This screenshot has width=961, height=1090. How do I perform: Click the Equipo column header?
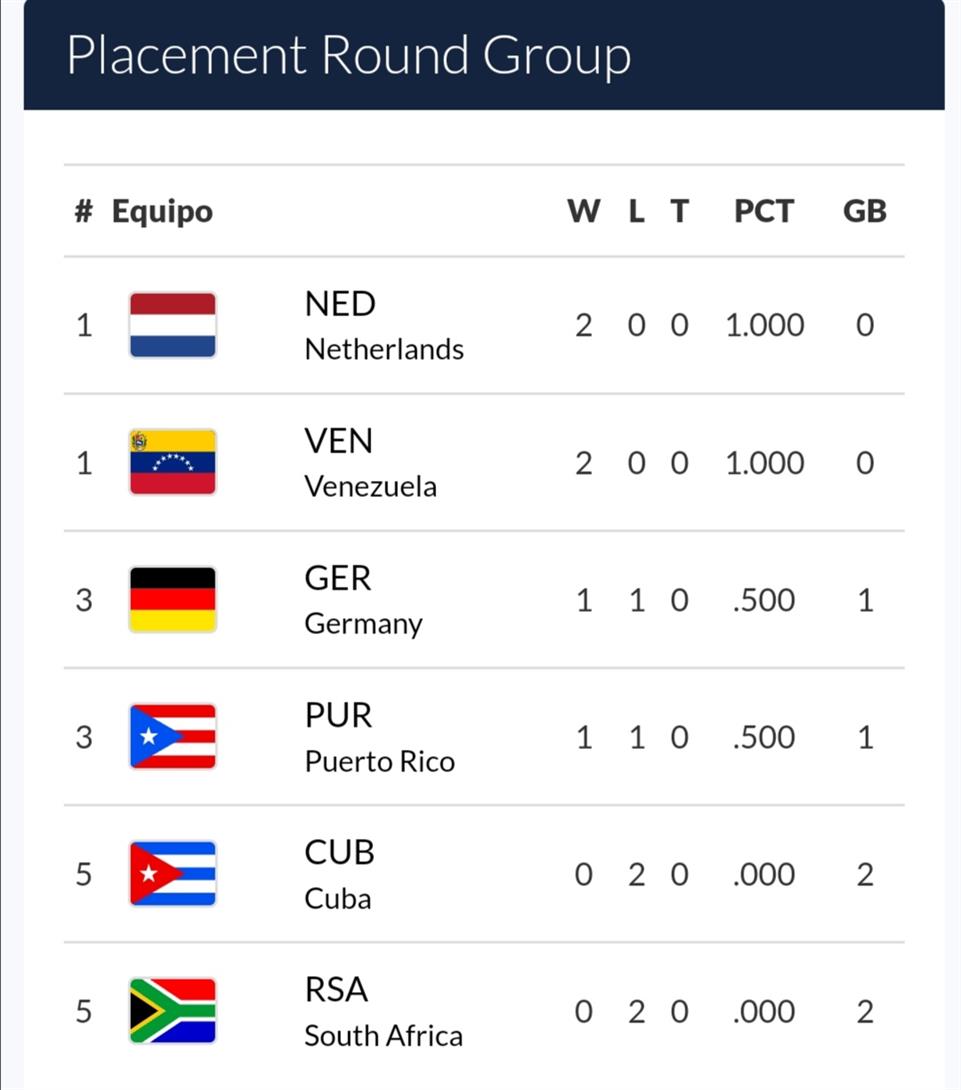click(x=162, y=212)
